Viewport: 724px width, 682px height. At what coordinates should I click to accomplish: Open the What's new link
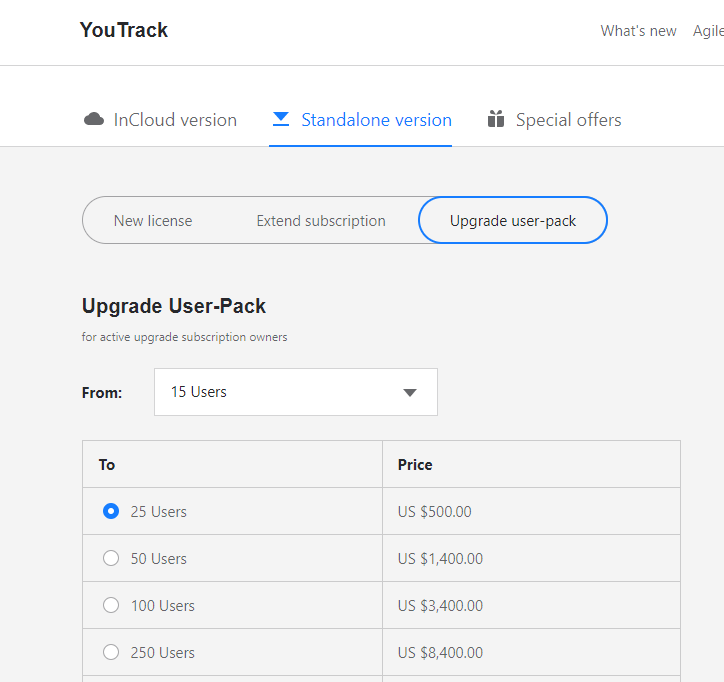tap(638, 31)
